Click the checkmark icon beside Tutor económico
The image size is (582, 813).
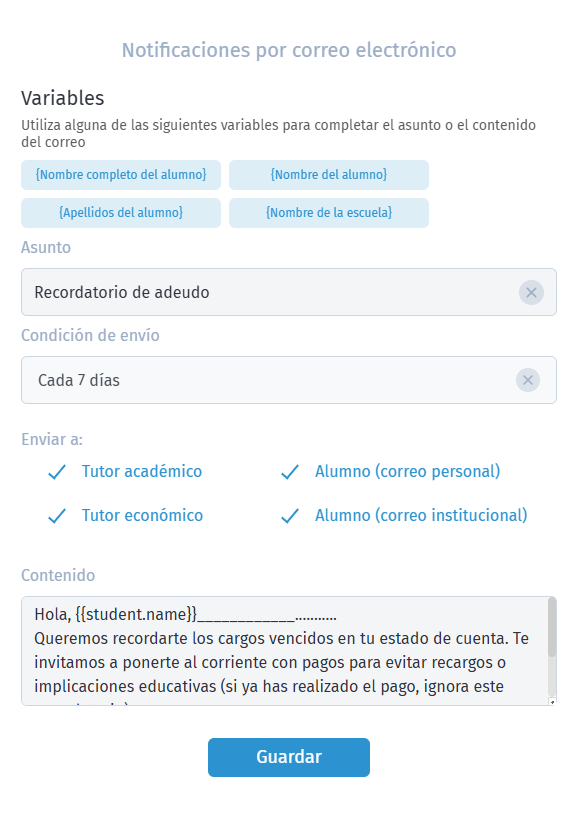click(x=57, y=515)
